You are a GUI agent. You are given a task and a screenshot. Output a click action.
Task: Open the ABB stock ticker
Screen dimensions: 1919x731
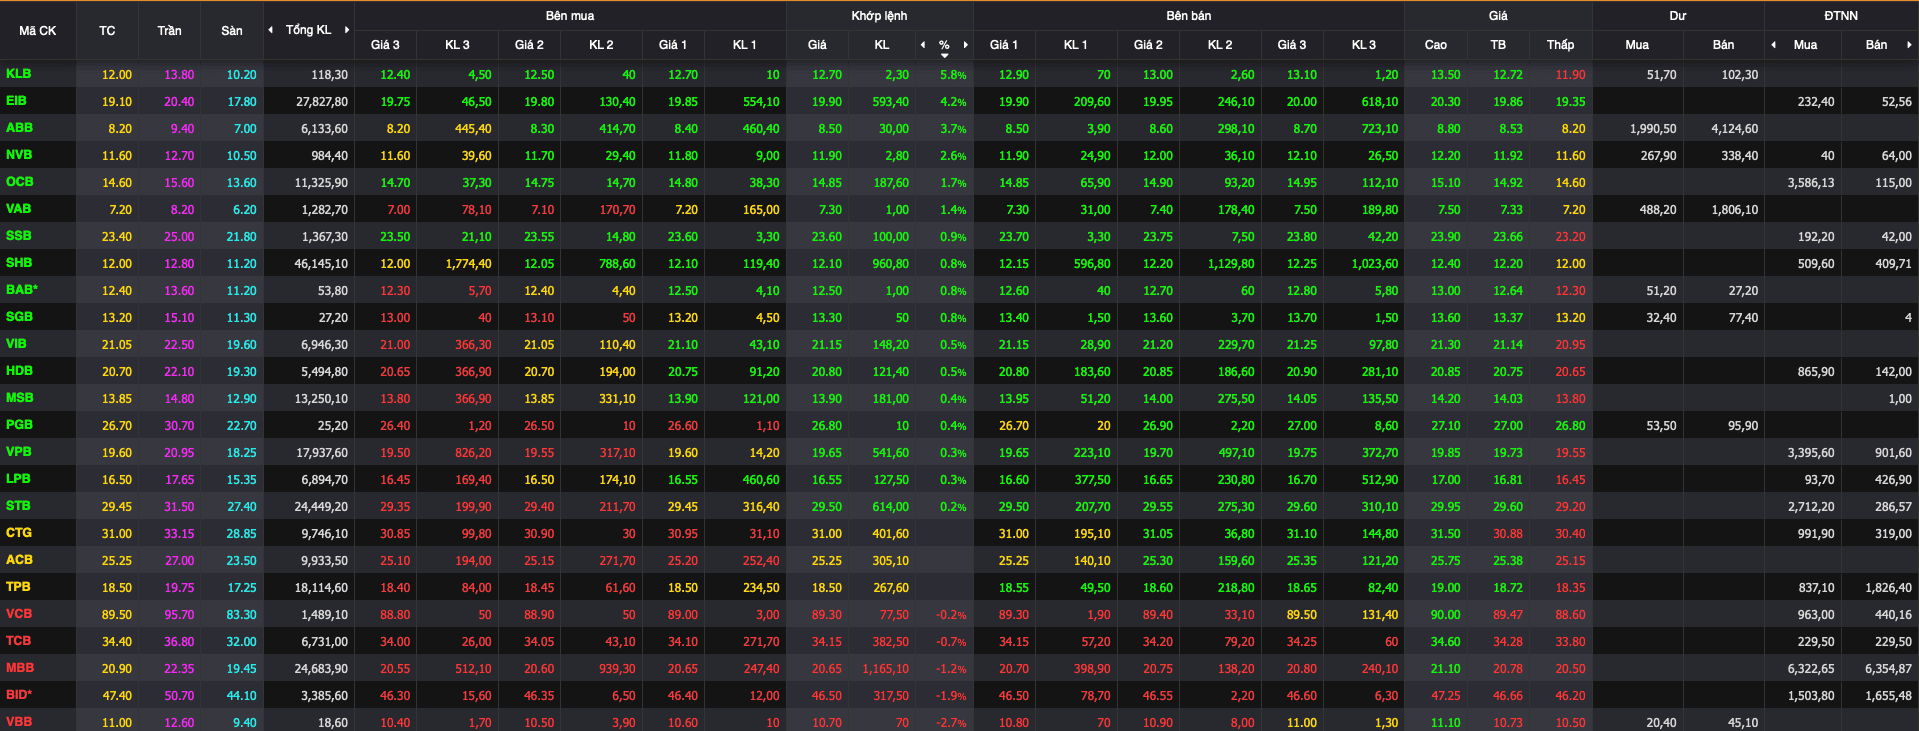click(x=19, y=128)
